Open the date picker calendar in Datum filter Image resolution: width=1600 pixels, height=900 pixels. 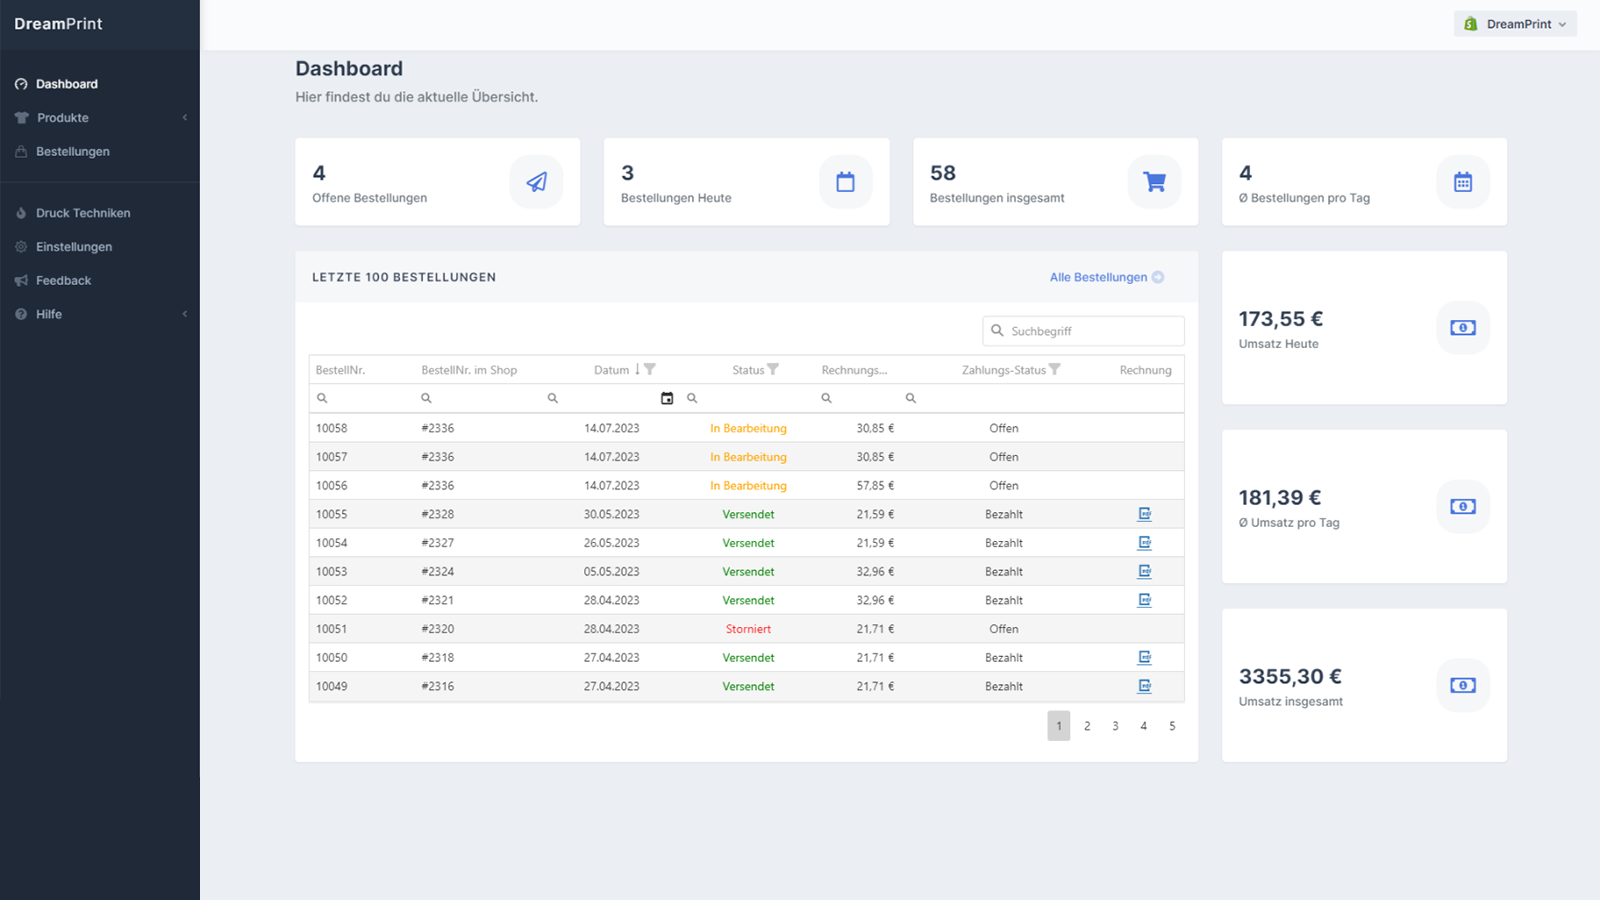click(x=667, y=398)
